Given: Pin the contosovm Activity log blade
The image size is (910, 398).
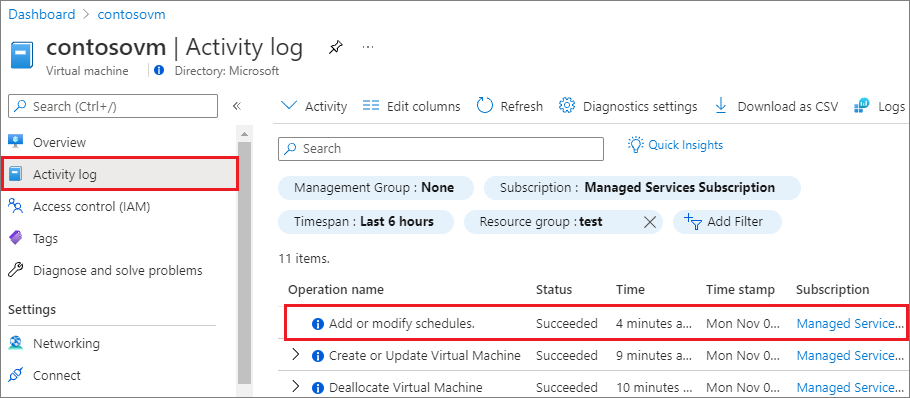Looking at the screenshot, I should tap(335, 48).
